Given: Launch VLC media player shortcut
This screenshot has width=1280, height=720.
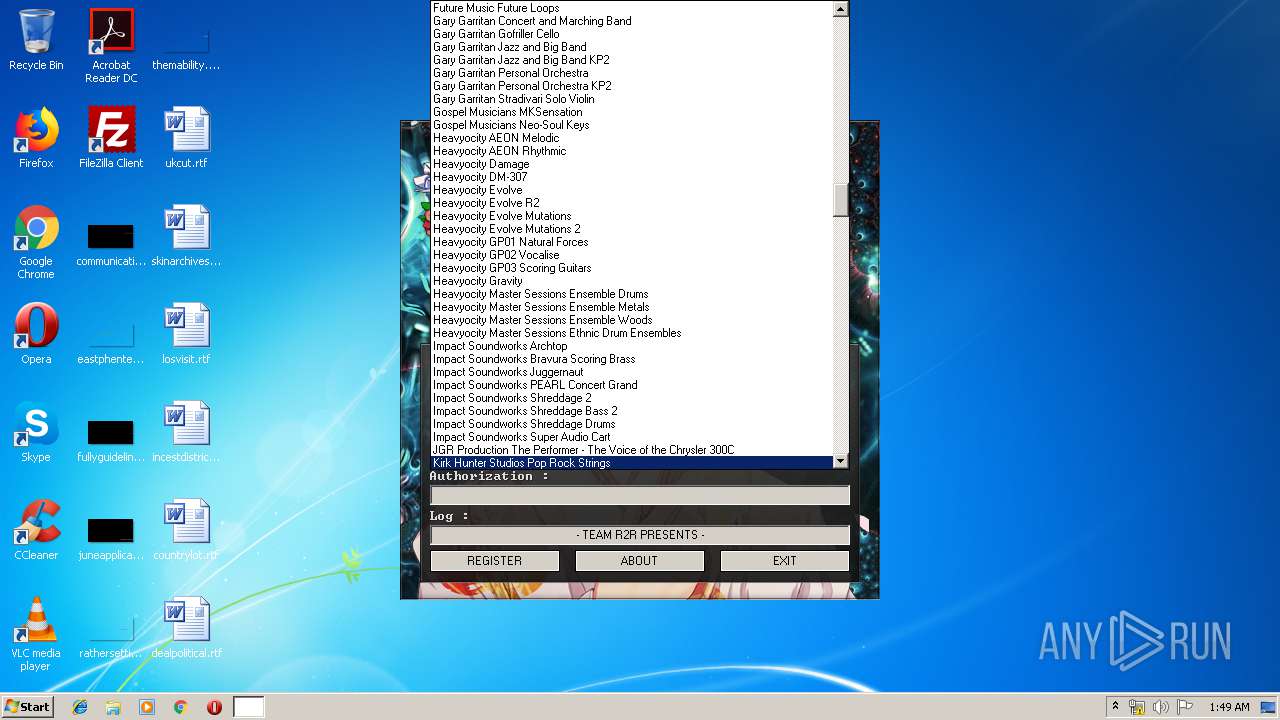Looking at the screenshot, I should point(36,634).
